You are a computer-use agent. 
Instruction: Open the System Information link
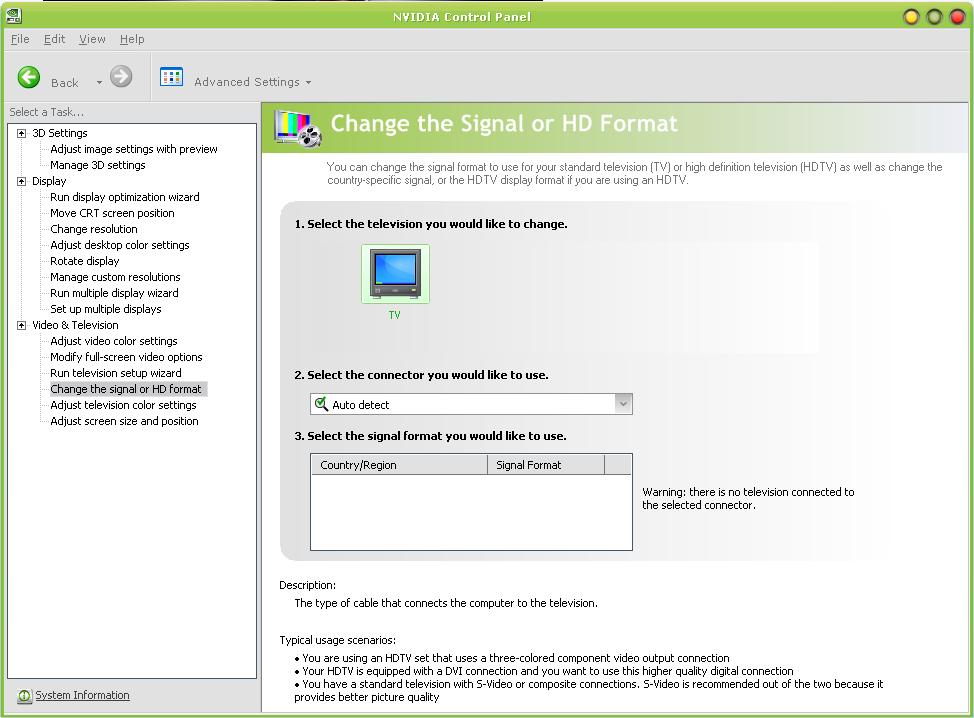click(82, 695)
